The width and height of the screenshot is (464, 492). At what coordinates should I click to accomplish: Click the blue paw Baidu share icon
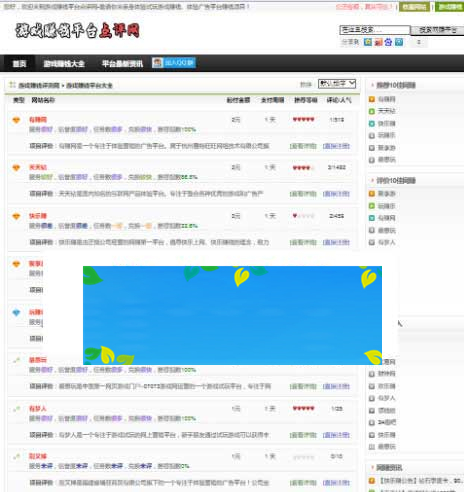(x=388, y=42)
